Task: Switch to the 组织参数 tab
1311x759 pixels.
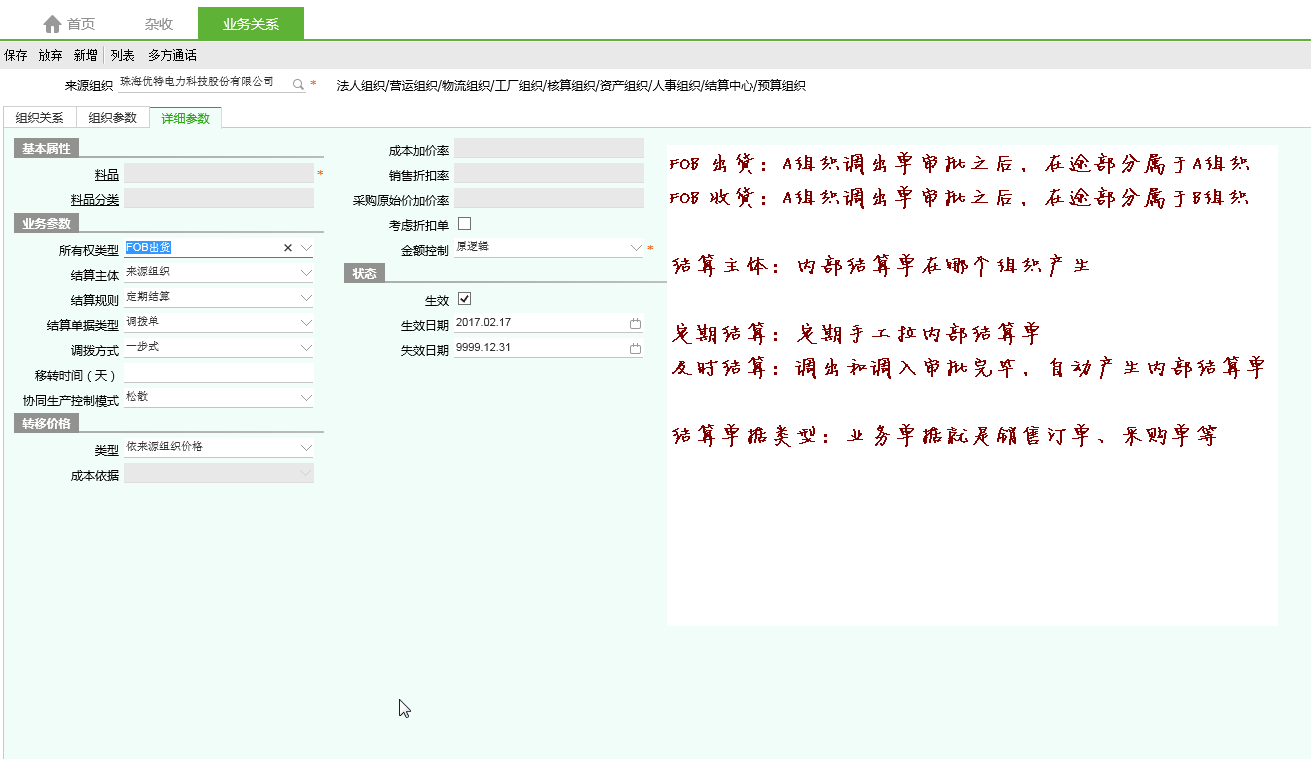Action: pyautogui.click(x=112, y=118)
